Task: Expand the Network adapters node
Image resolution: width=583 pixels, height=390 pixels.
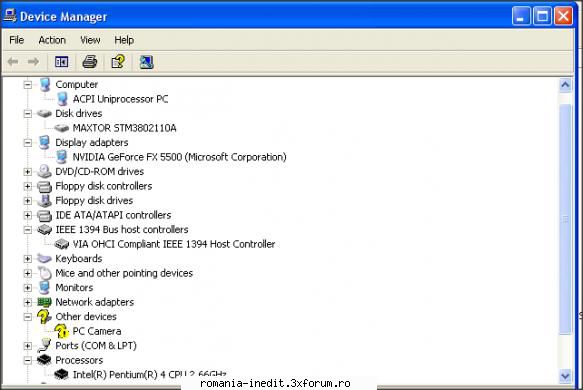Action: (28, 302)
